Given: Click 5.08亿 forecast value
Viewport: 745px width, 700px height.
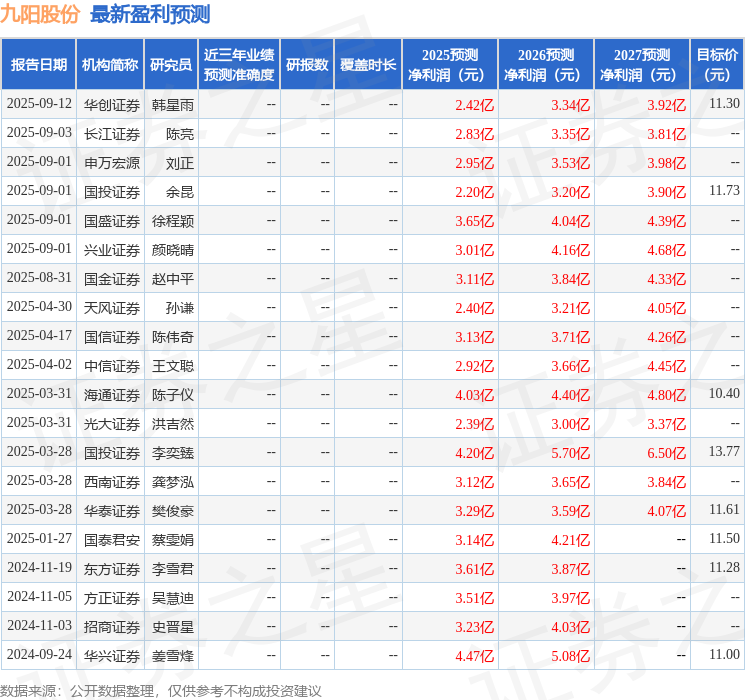Looking at the screenshot, I should tap(570, 656).
